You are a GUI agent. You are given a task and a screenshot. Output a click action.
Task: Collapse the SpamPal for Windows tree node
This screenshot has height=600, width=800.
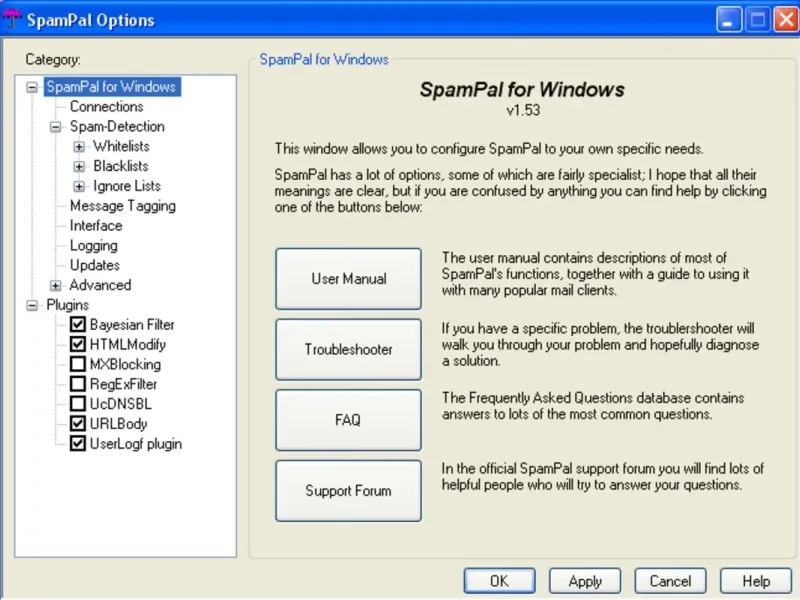[32, 87]
